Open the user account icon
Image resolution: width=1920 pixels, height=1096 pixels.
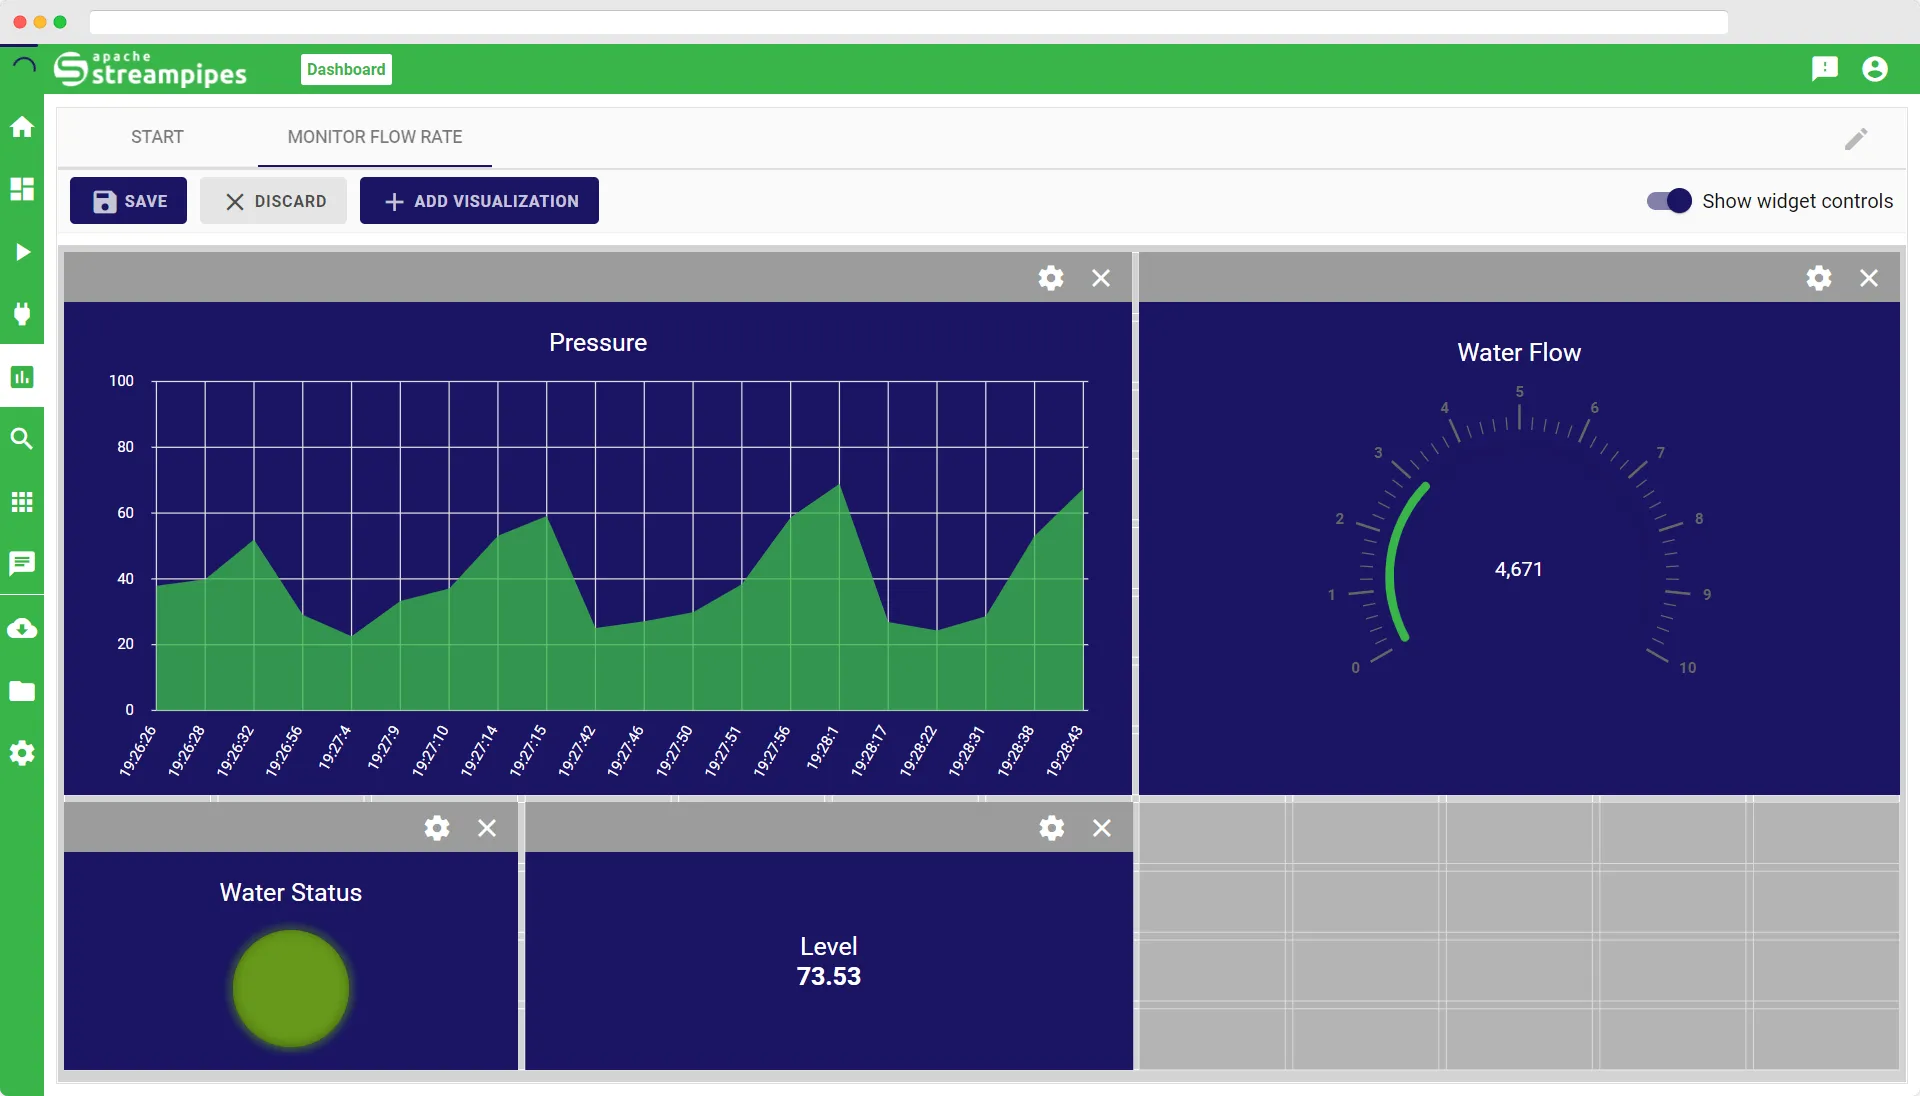[1874, 68]
